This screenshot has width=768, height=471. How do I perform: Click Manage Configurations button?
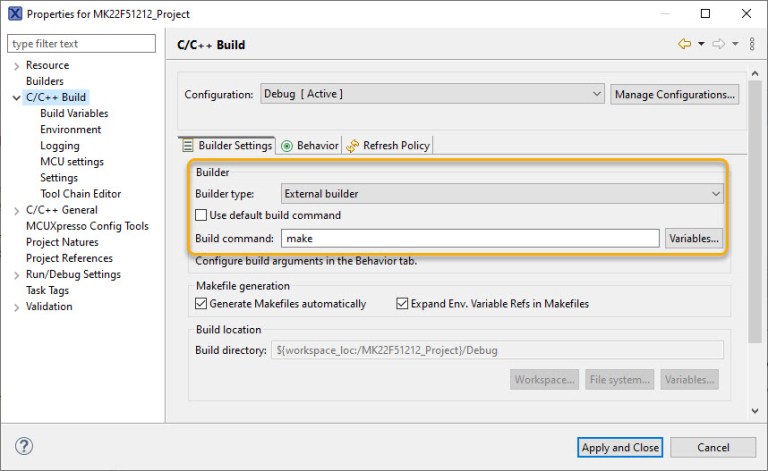click(x=674, y=94)
